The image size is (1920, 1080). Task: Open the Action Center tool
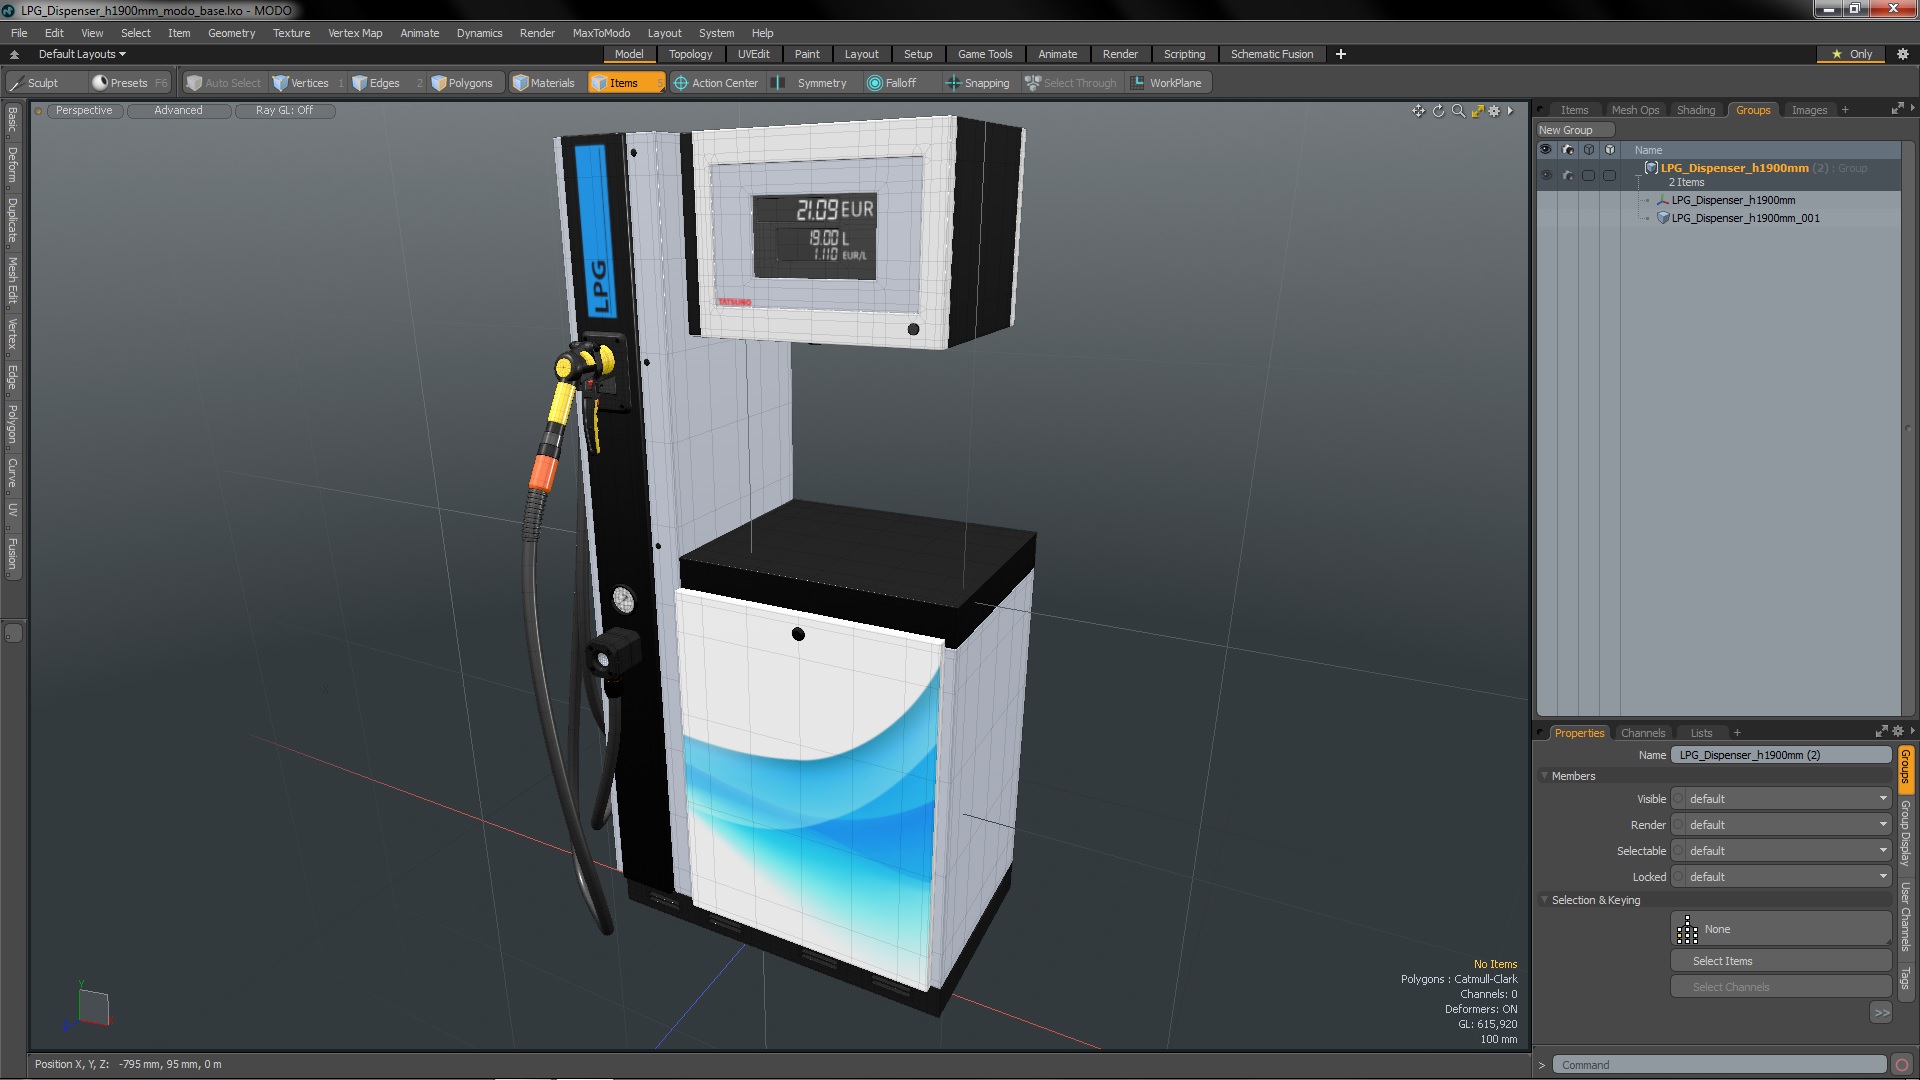715,83
